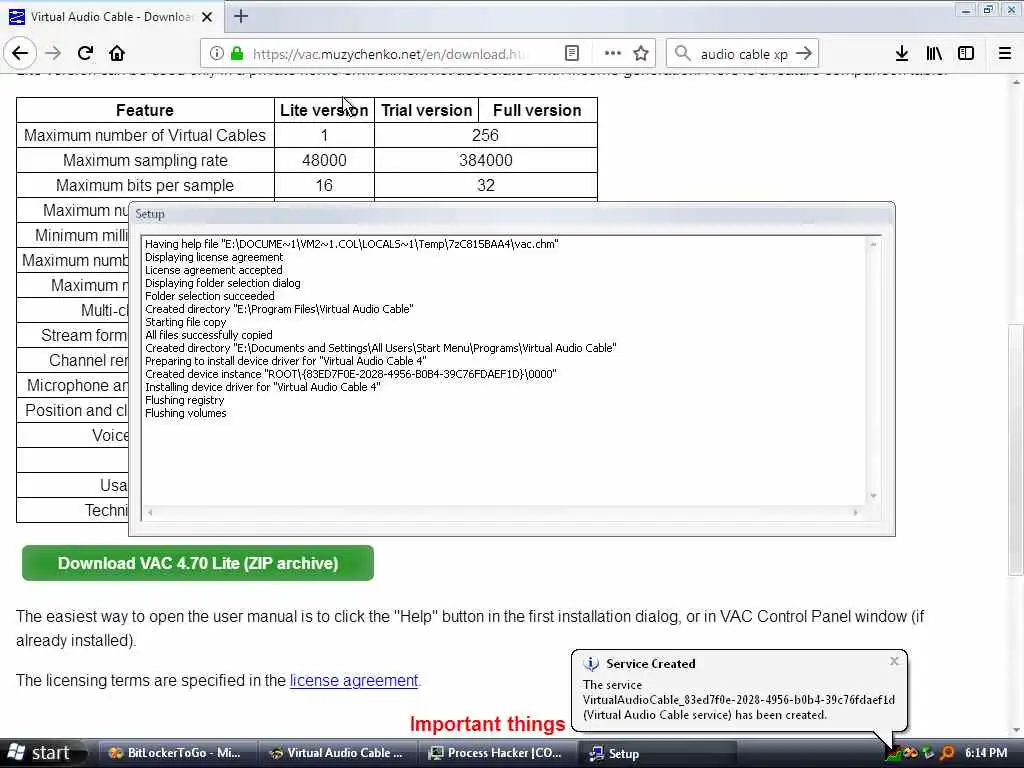The height and width of the screenshot is (768, 1024).
Task: Click the system clock showing 6:14 PM
Action: click(986, 753)
